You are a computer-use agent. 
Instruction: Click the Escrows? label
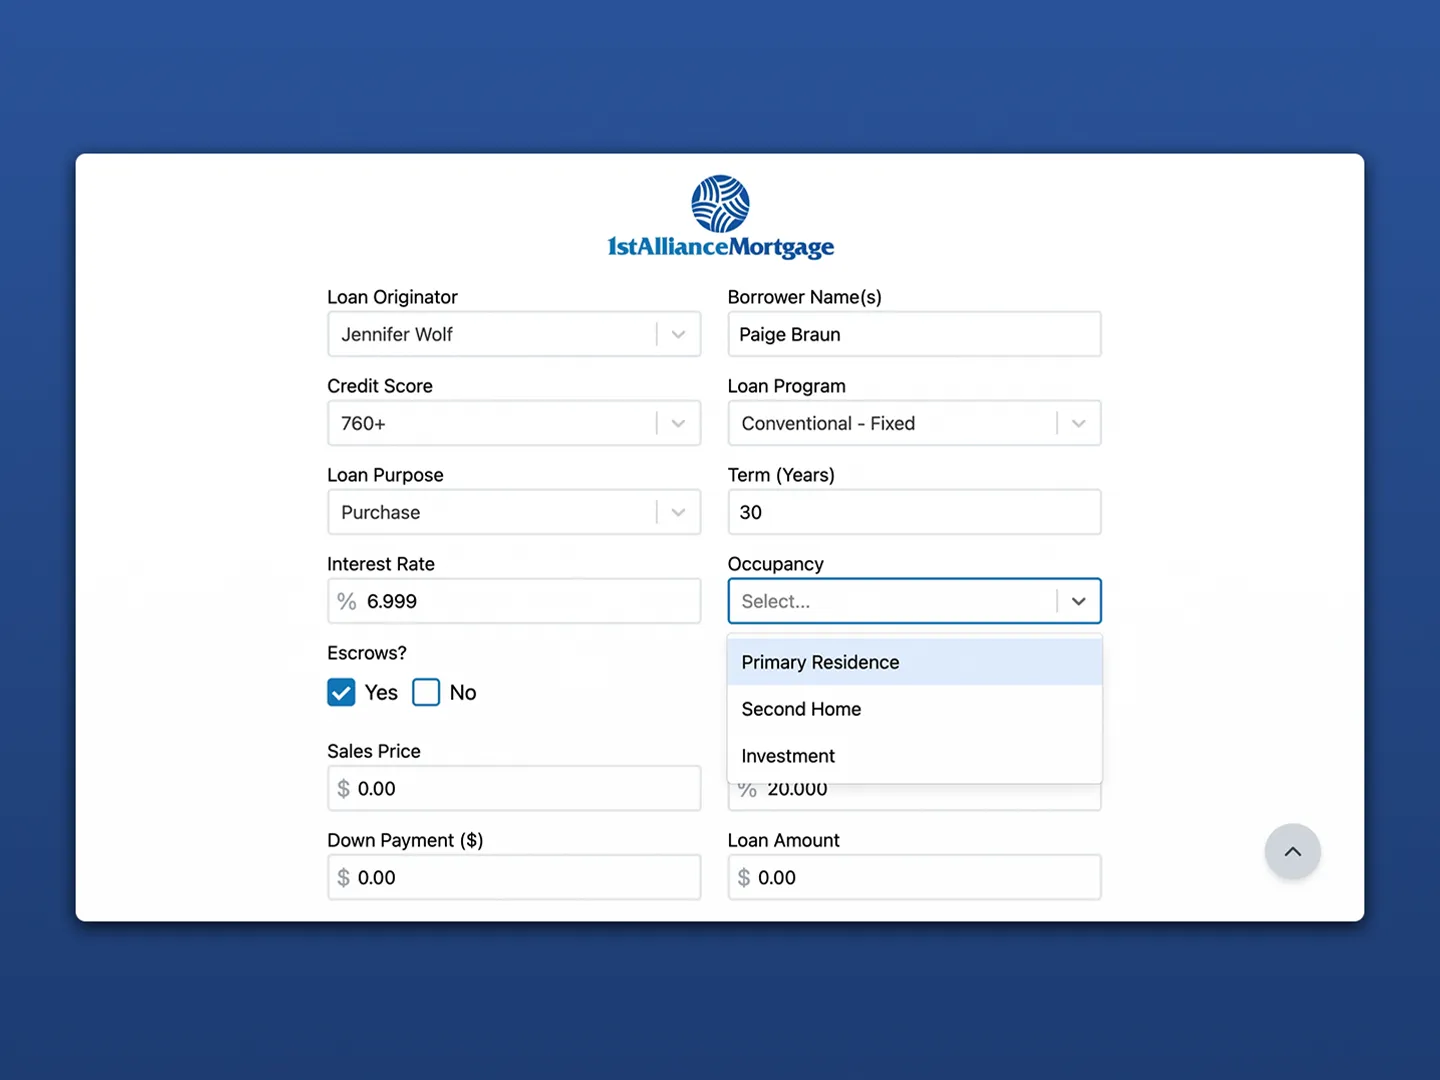(x=367, y=653)
